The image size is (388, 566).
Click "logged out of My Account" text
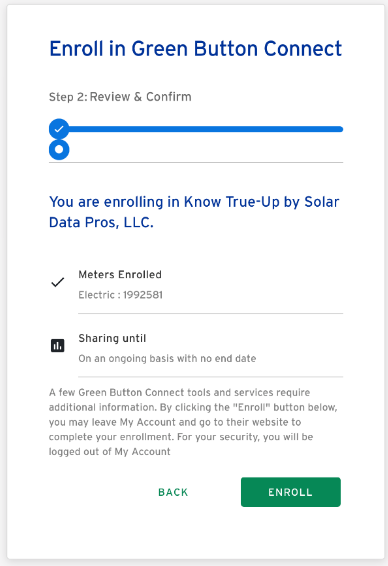pos(110,452)
